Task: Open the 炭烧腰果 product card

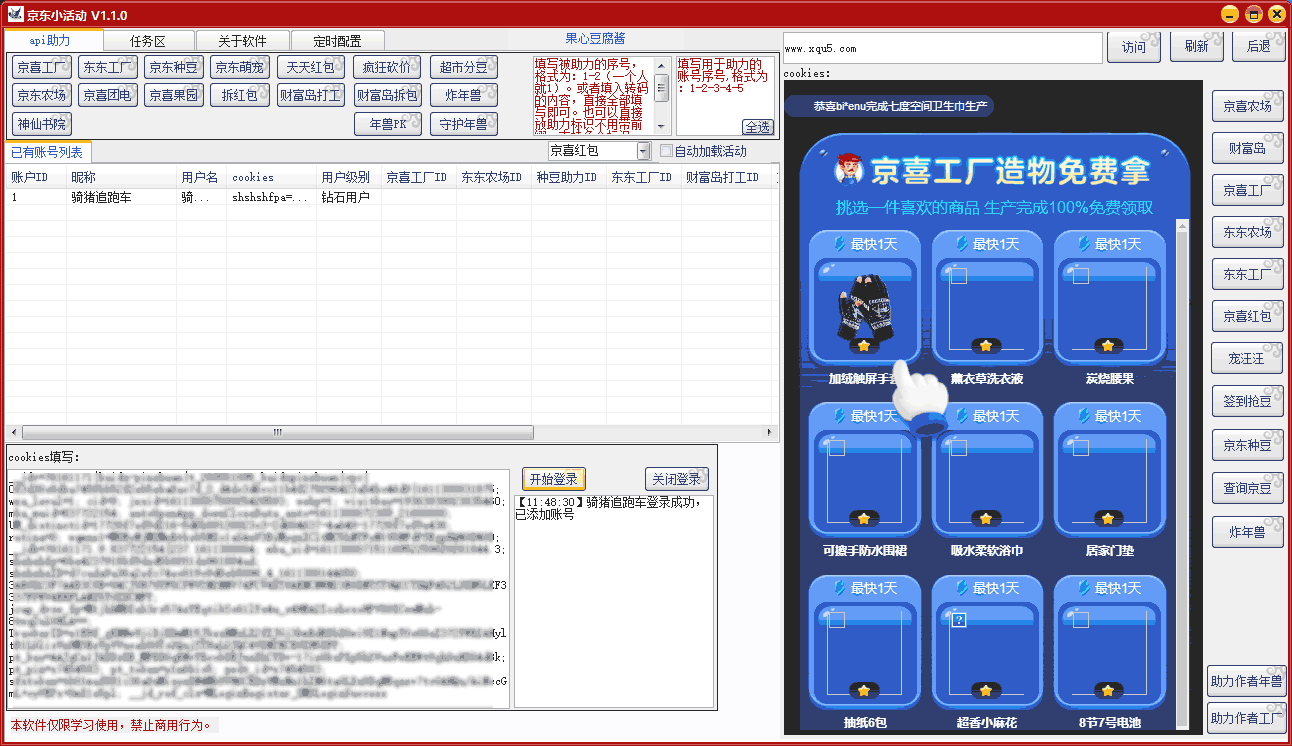Action: 1109,298
